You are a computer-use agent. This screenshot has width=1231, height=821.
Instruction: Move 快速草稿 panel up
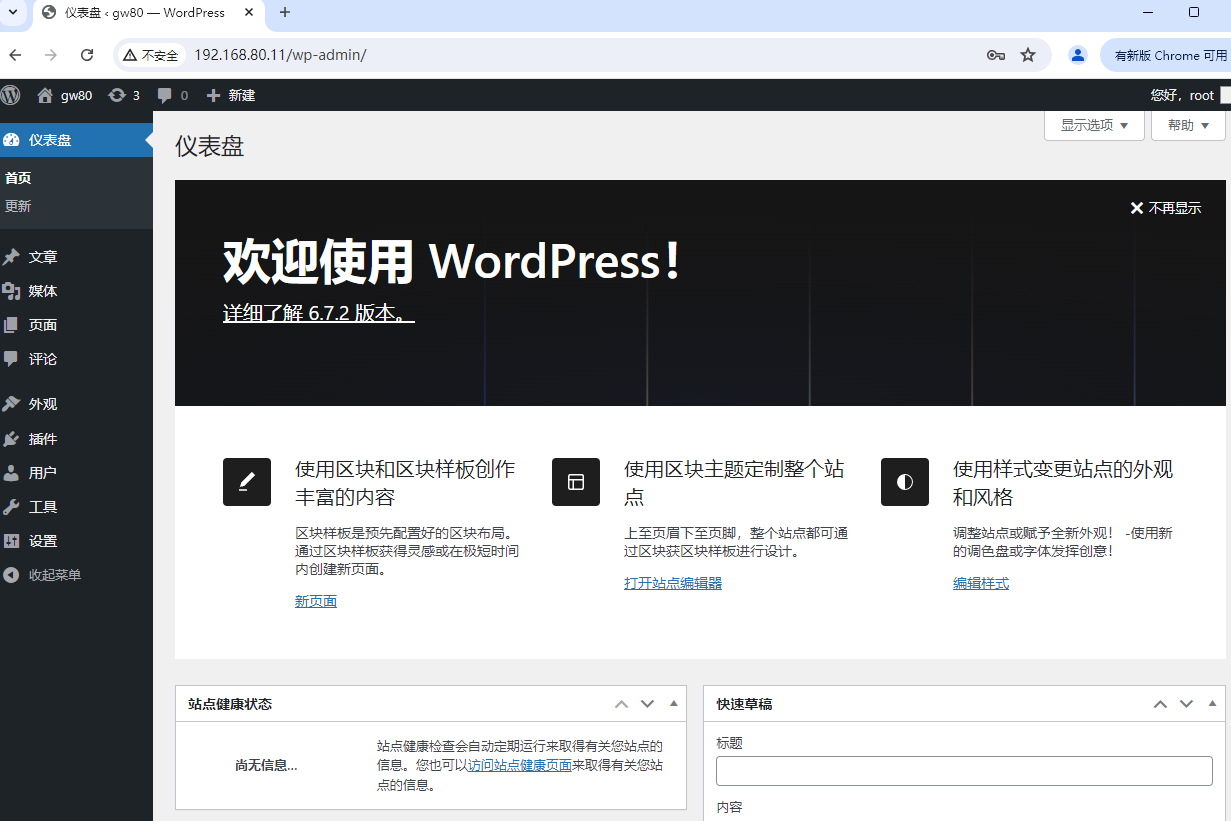[1161, 704]
